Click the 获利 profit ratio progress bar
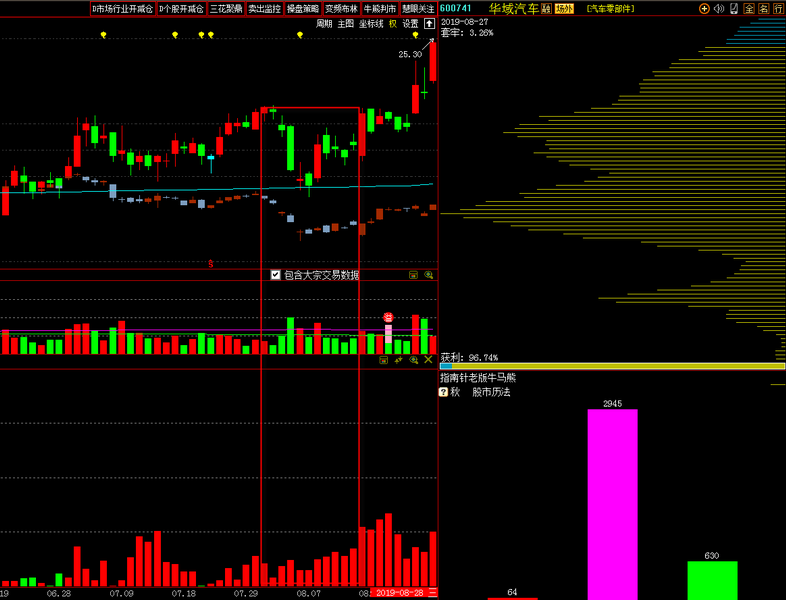This screenshot has height=600, width=786. 612,366
